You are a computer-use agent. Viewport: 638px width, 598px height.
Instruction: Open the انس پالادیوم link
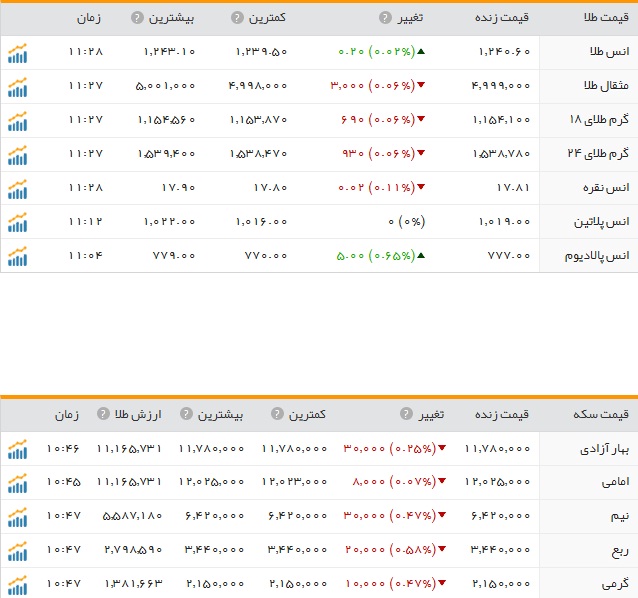597,256
